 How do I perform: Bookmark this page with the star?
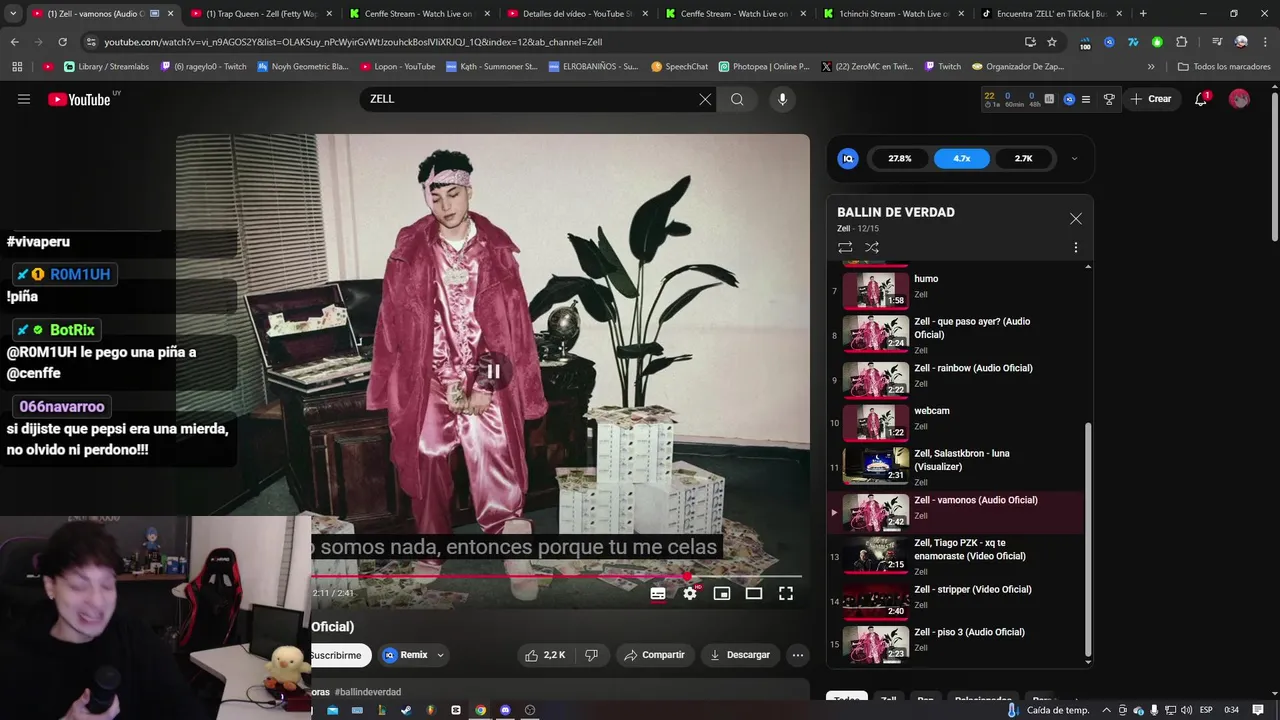1052,42
